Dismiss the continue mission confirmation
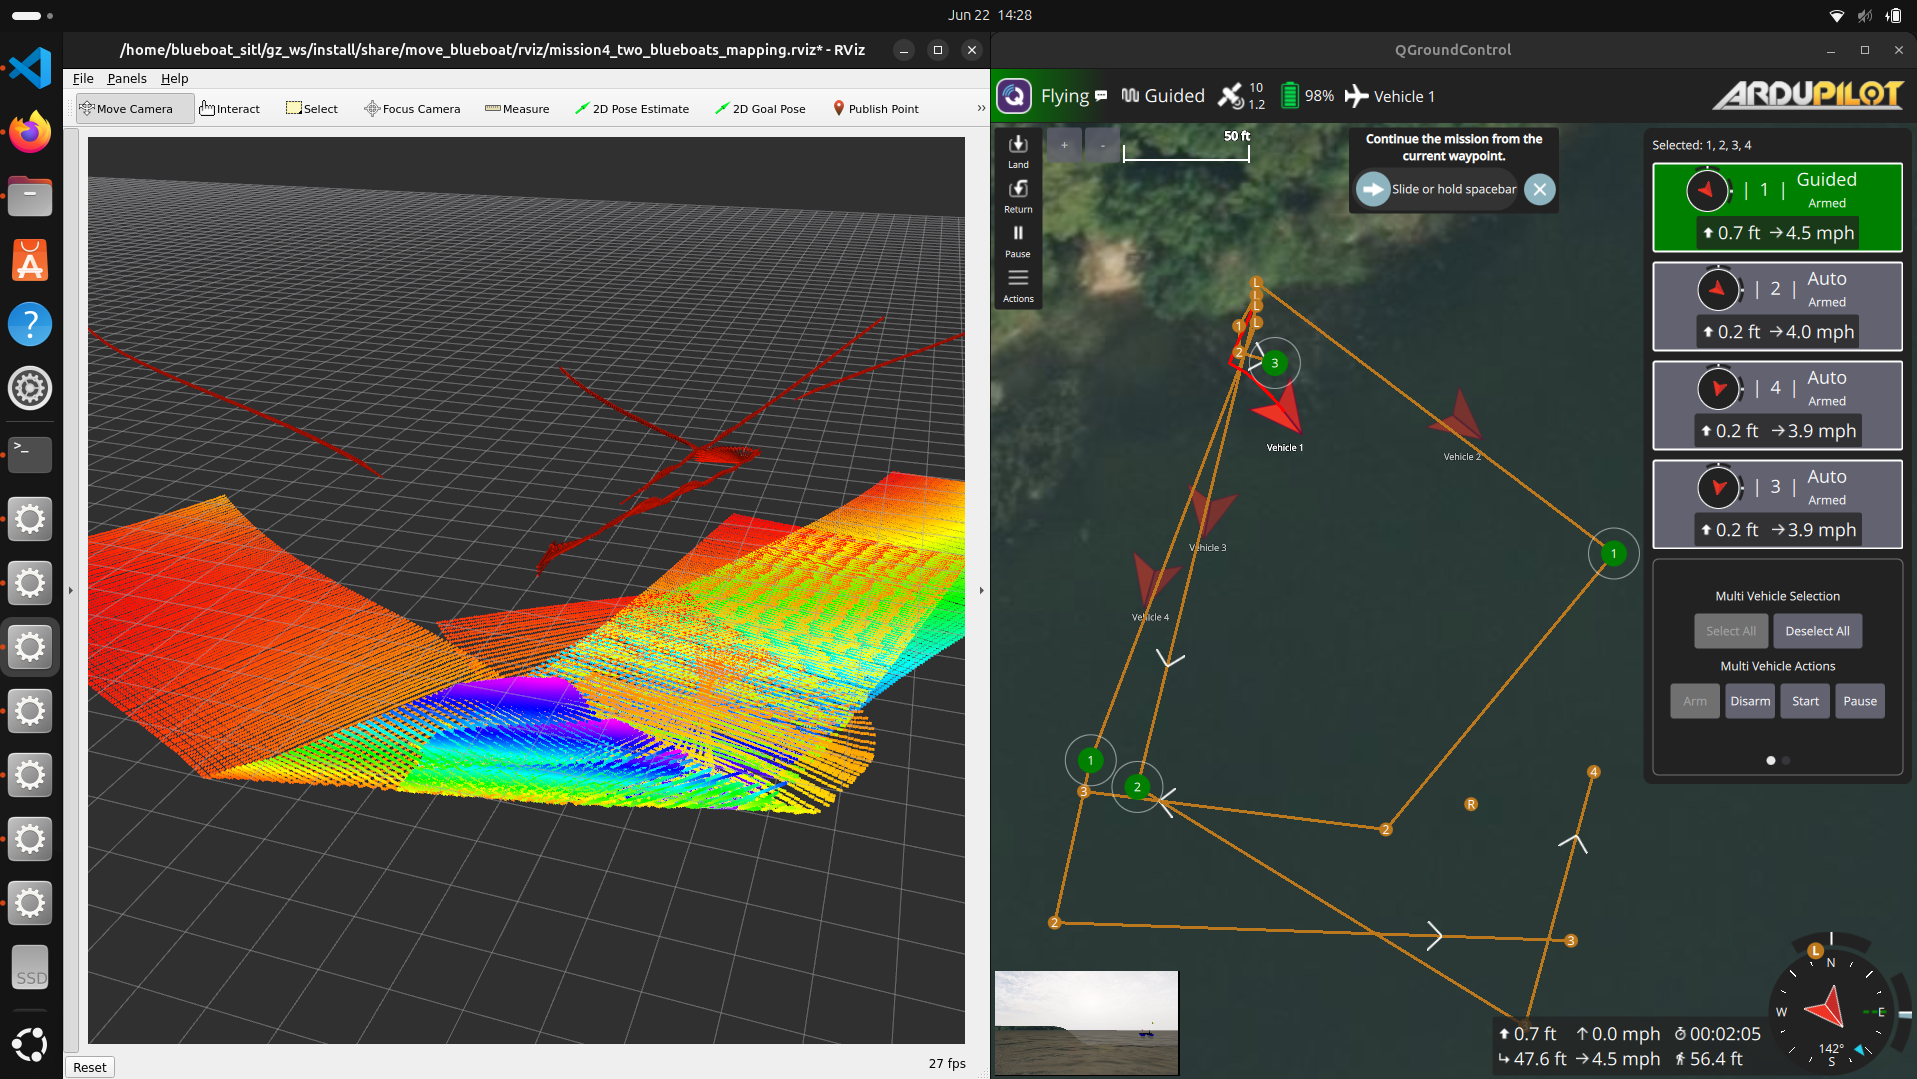Screen dimensions: 1917x1079 [x=1540, y=189]
